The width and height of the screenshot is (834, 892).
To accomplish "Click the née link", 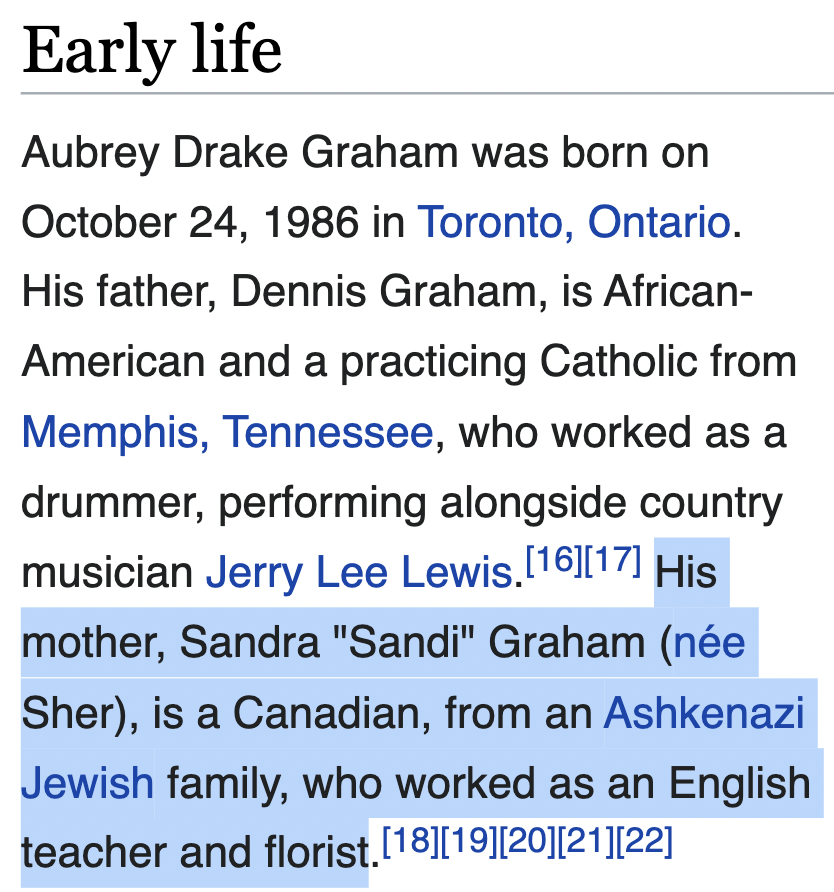I will click(x=710, y=643).
